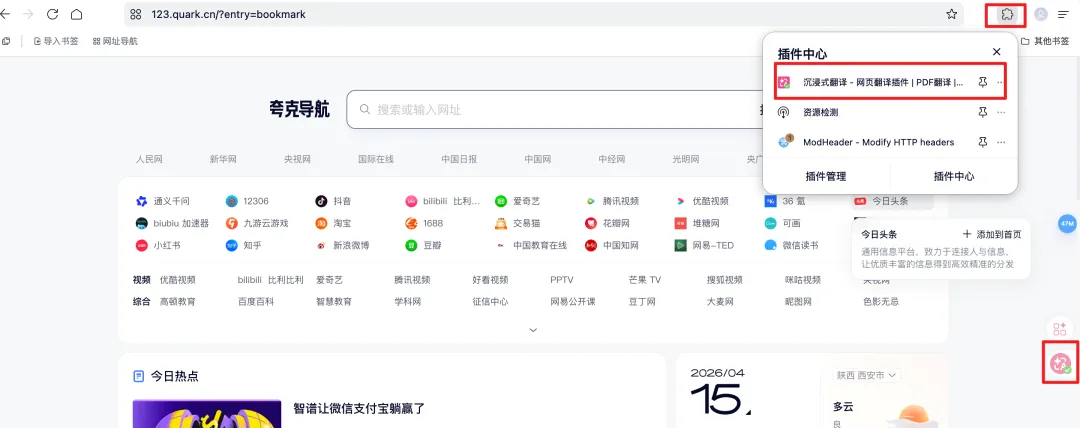Expand the site list chevron below categories
1080x428 pixels.
(532, 330)
